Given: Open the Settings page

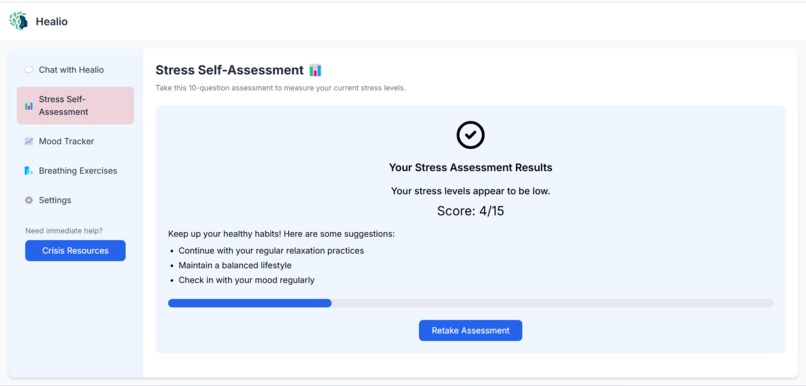Looking at the screenshot, I should 76,200.
